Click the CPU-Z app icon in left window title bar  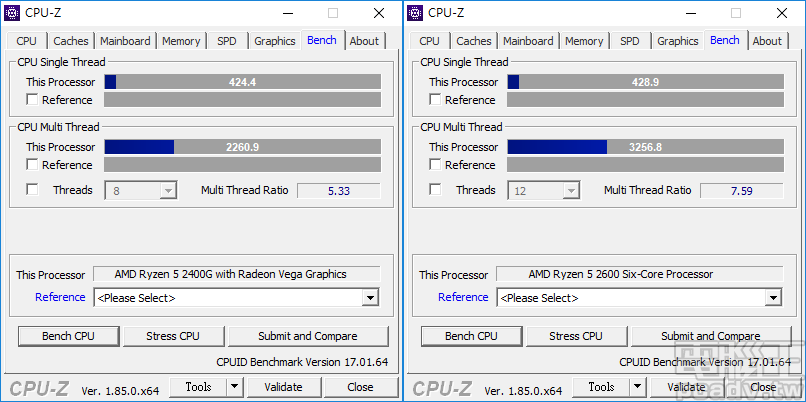(12, 13)
